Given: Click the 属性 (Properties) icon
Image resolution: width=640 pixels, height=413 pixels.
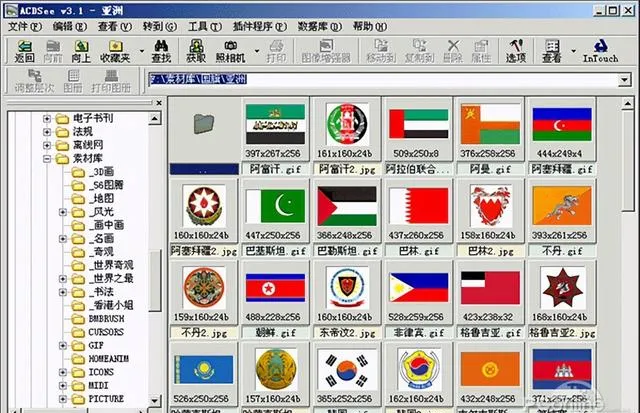Looking at the screenshot, I should coord(481,51).
